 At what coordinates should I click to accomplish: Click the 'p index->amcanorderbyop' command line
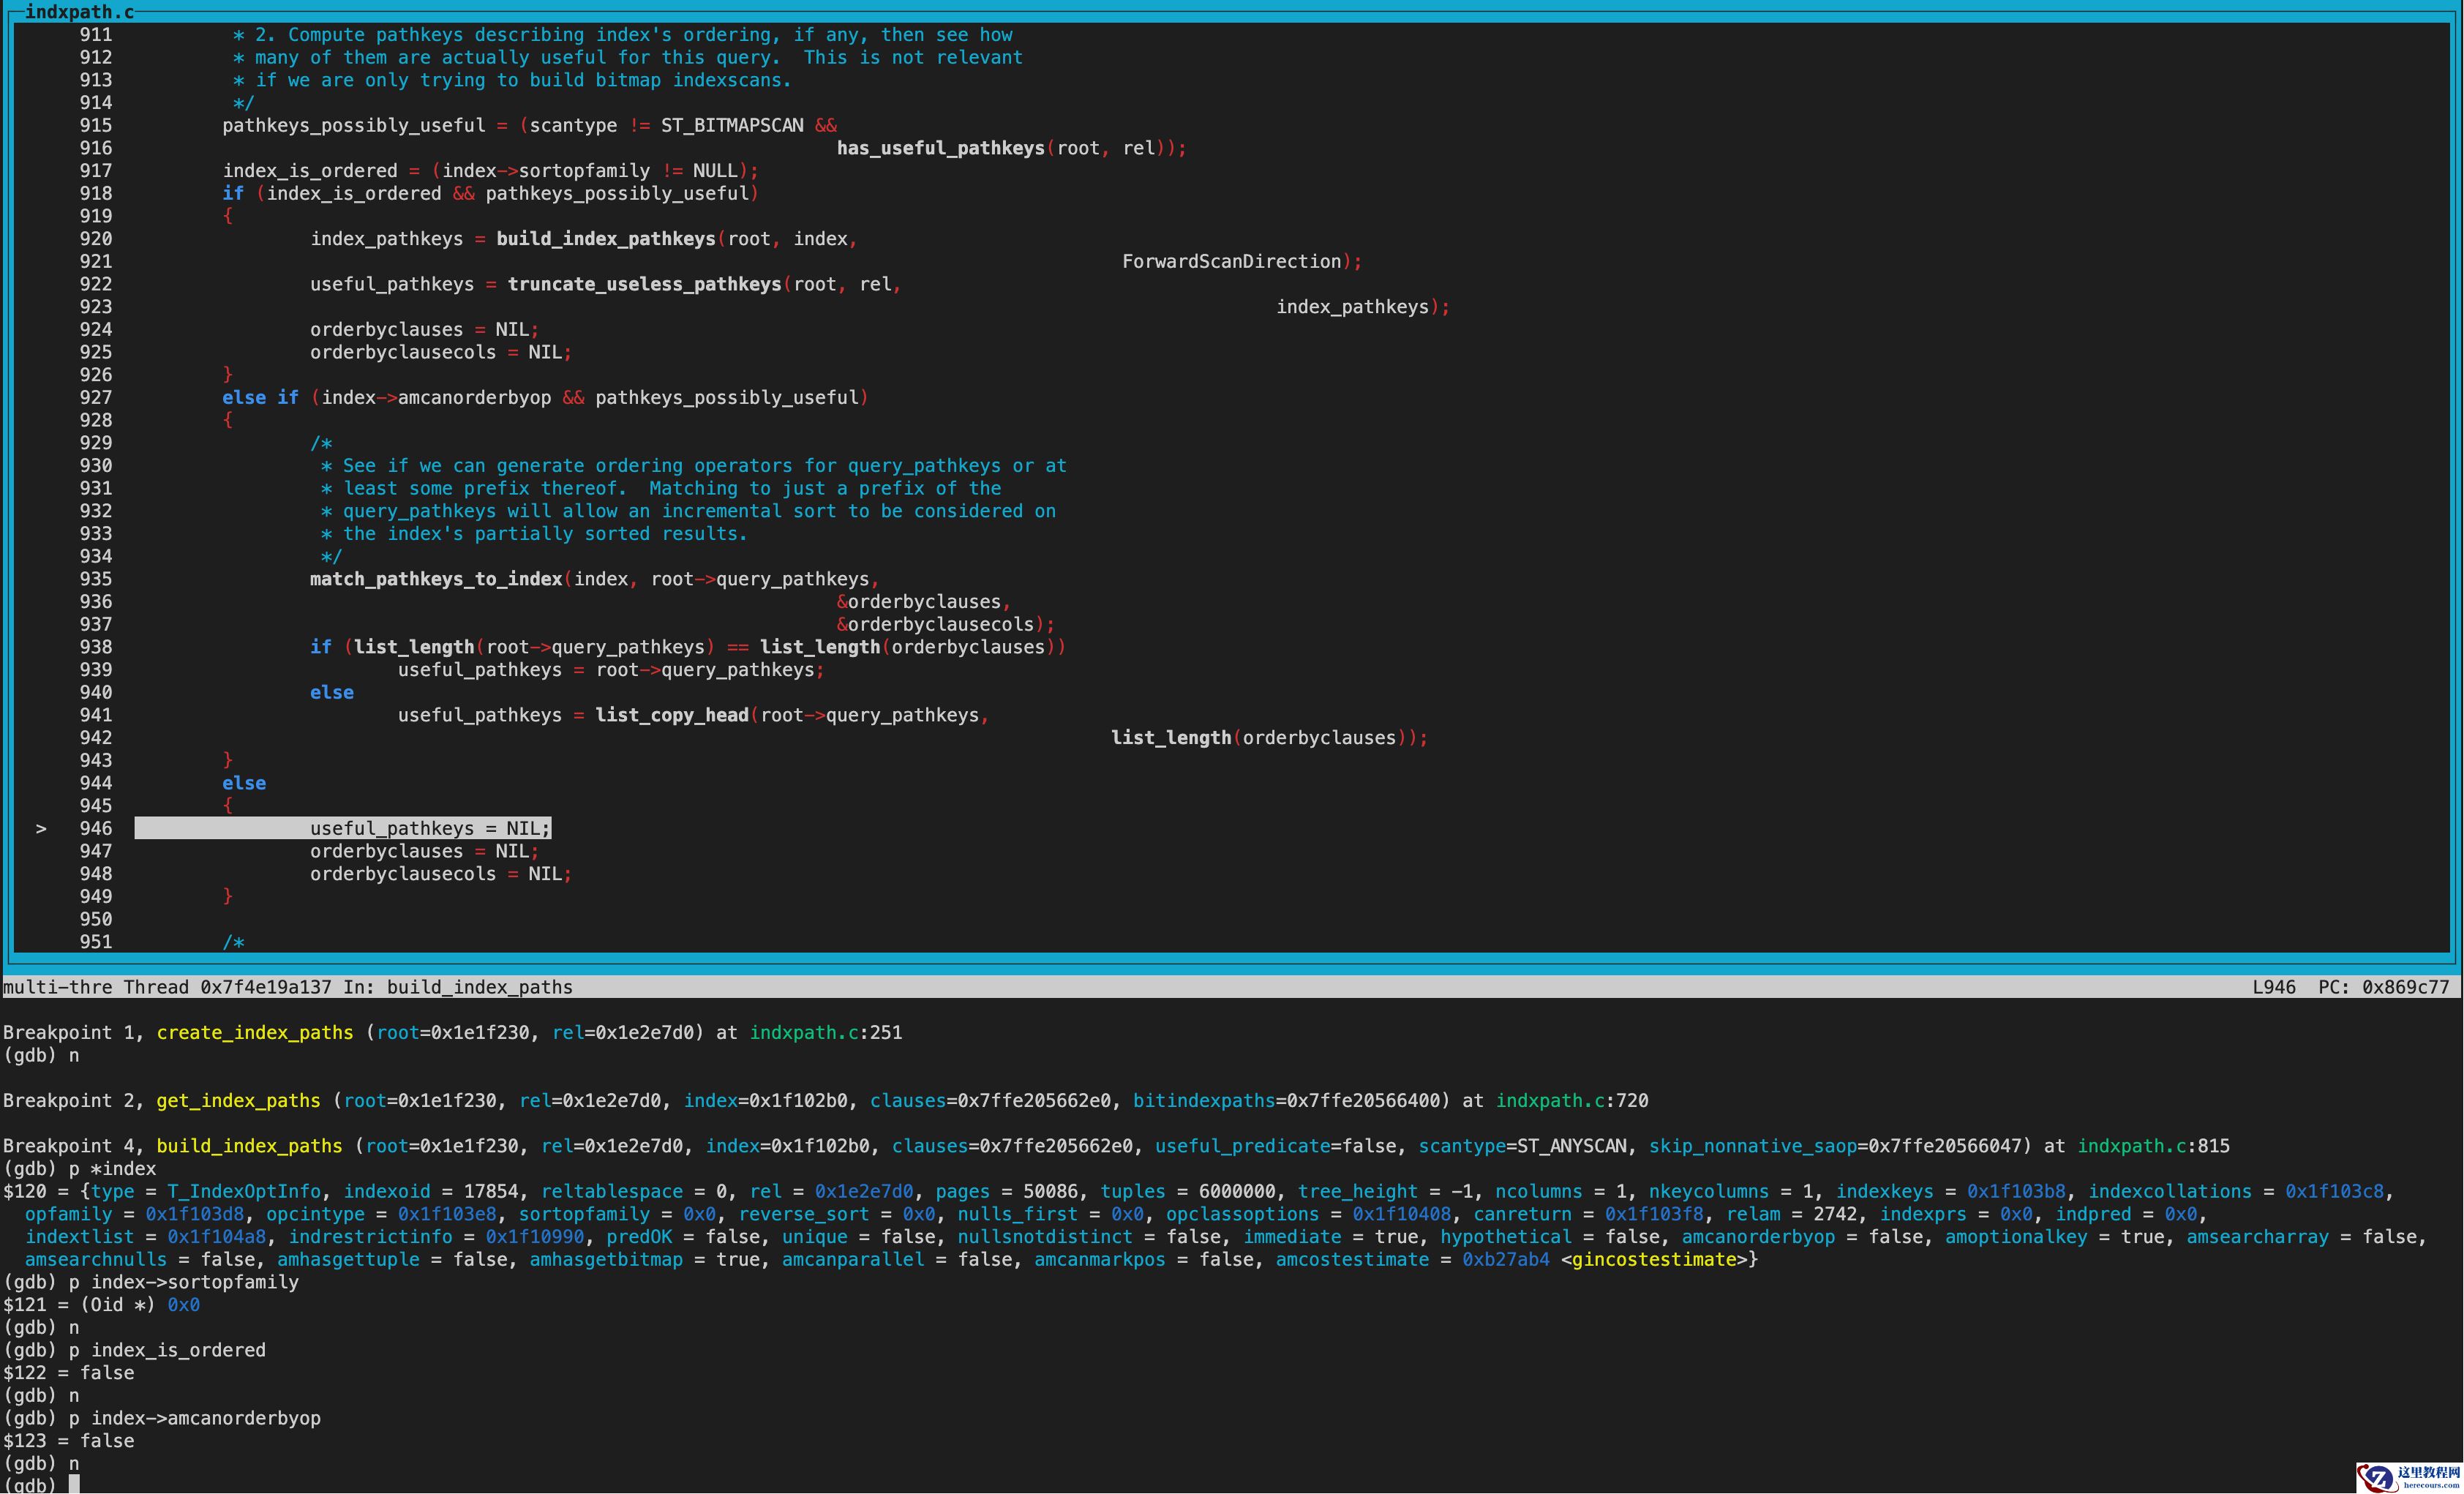(x=195, y=1418)
